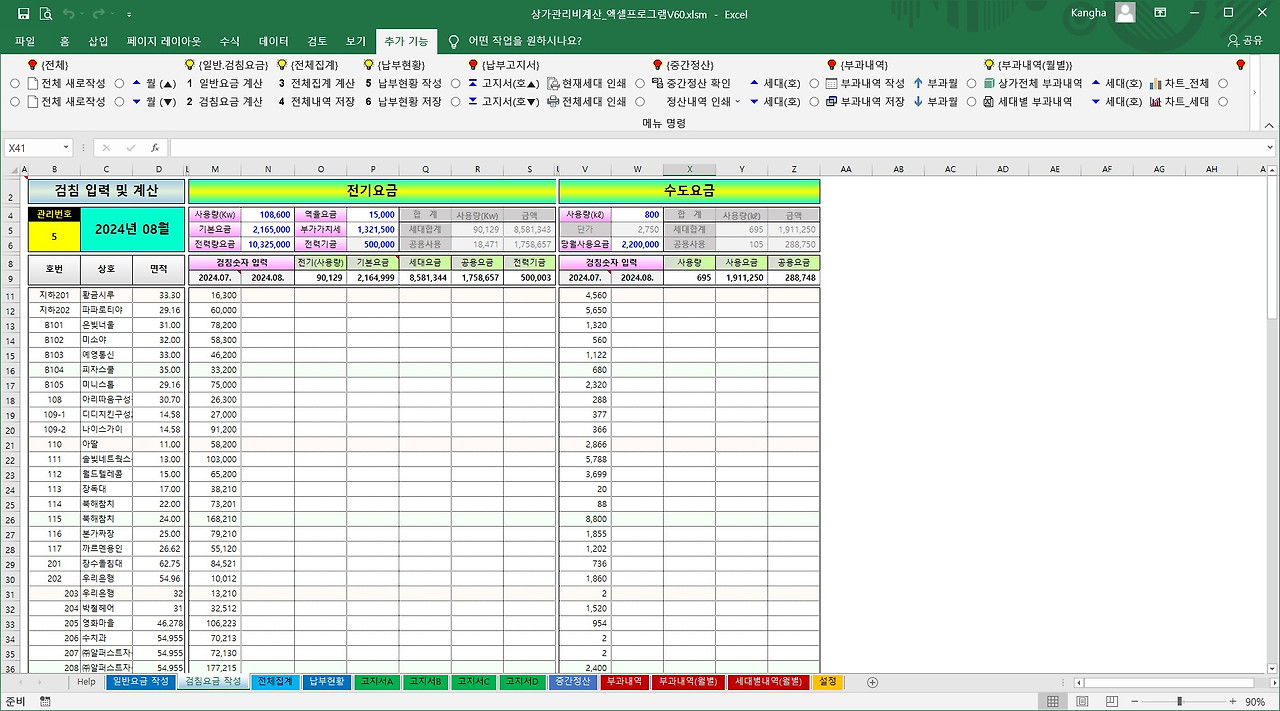Image resolution: width=1280 pixels, height=711 pixels.
Task: Click the 현재세대 인쇄 printer icon
Action: pos(553,83)
